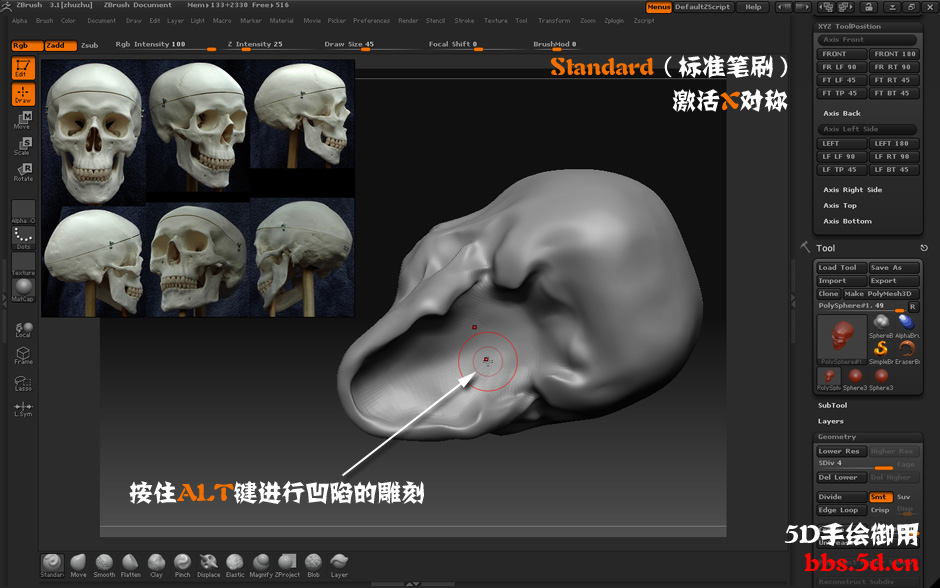
Task: Click the Load Tool button
Action: [841, 268]
